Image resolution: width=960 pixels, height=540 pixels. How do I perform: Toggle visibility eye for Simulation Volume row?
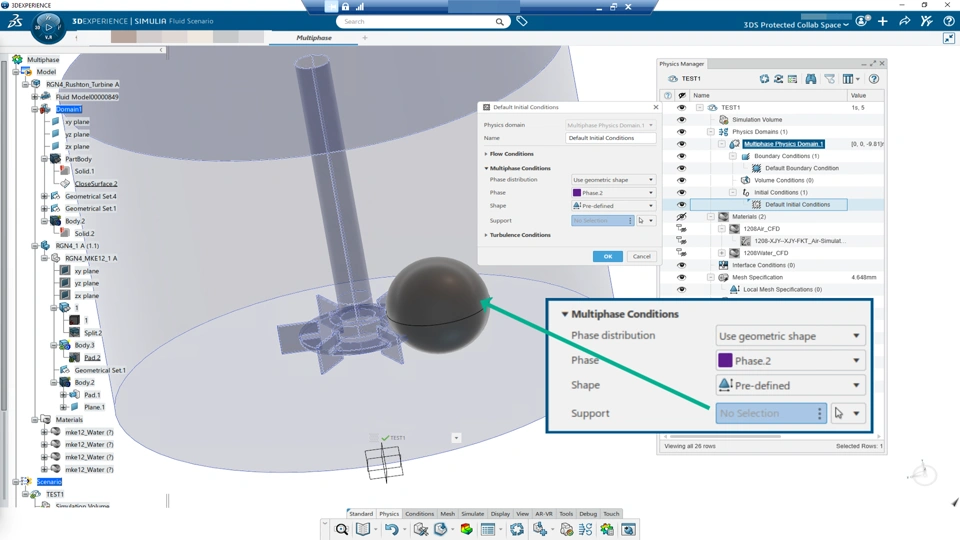click(x=681, y=120)
